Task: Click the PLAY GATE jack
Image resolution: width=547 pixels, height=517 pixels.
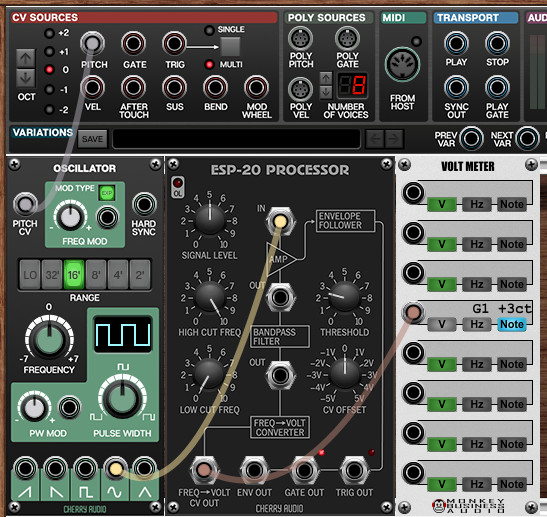Action: pos(497,88)
